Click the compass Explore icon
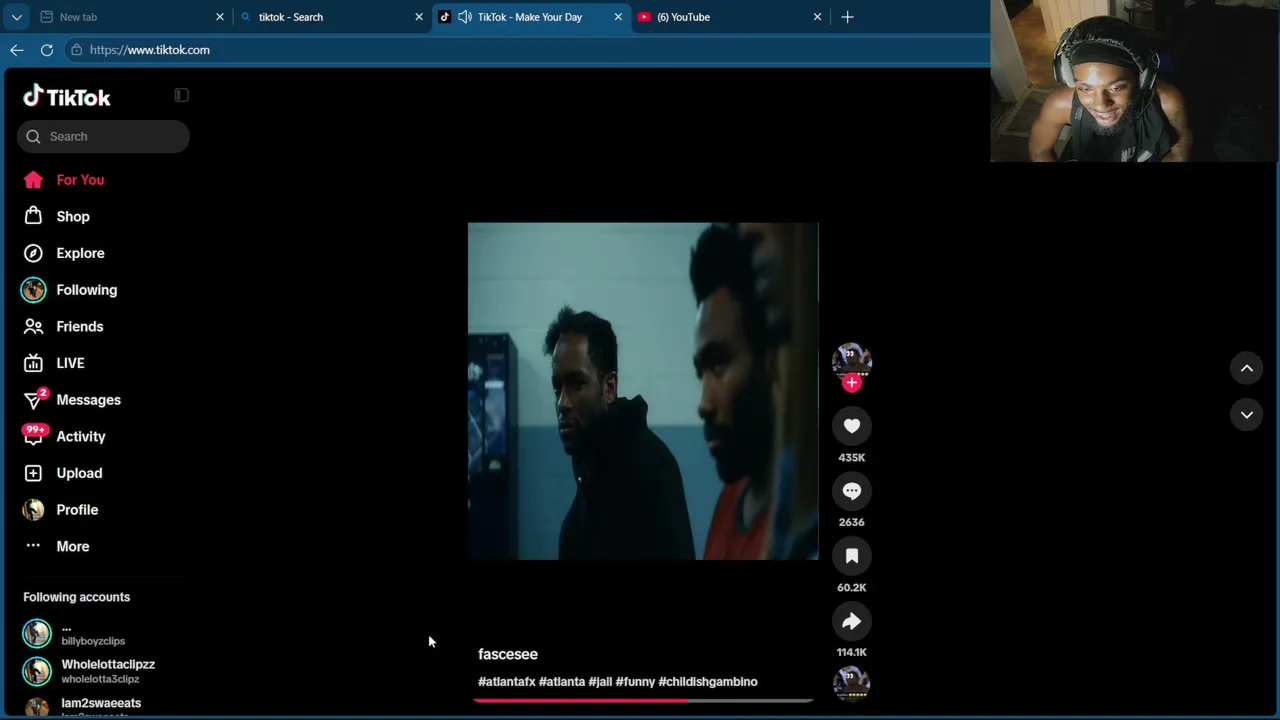This screenshot has height=720, width=1280. [x=33, y=253]
